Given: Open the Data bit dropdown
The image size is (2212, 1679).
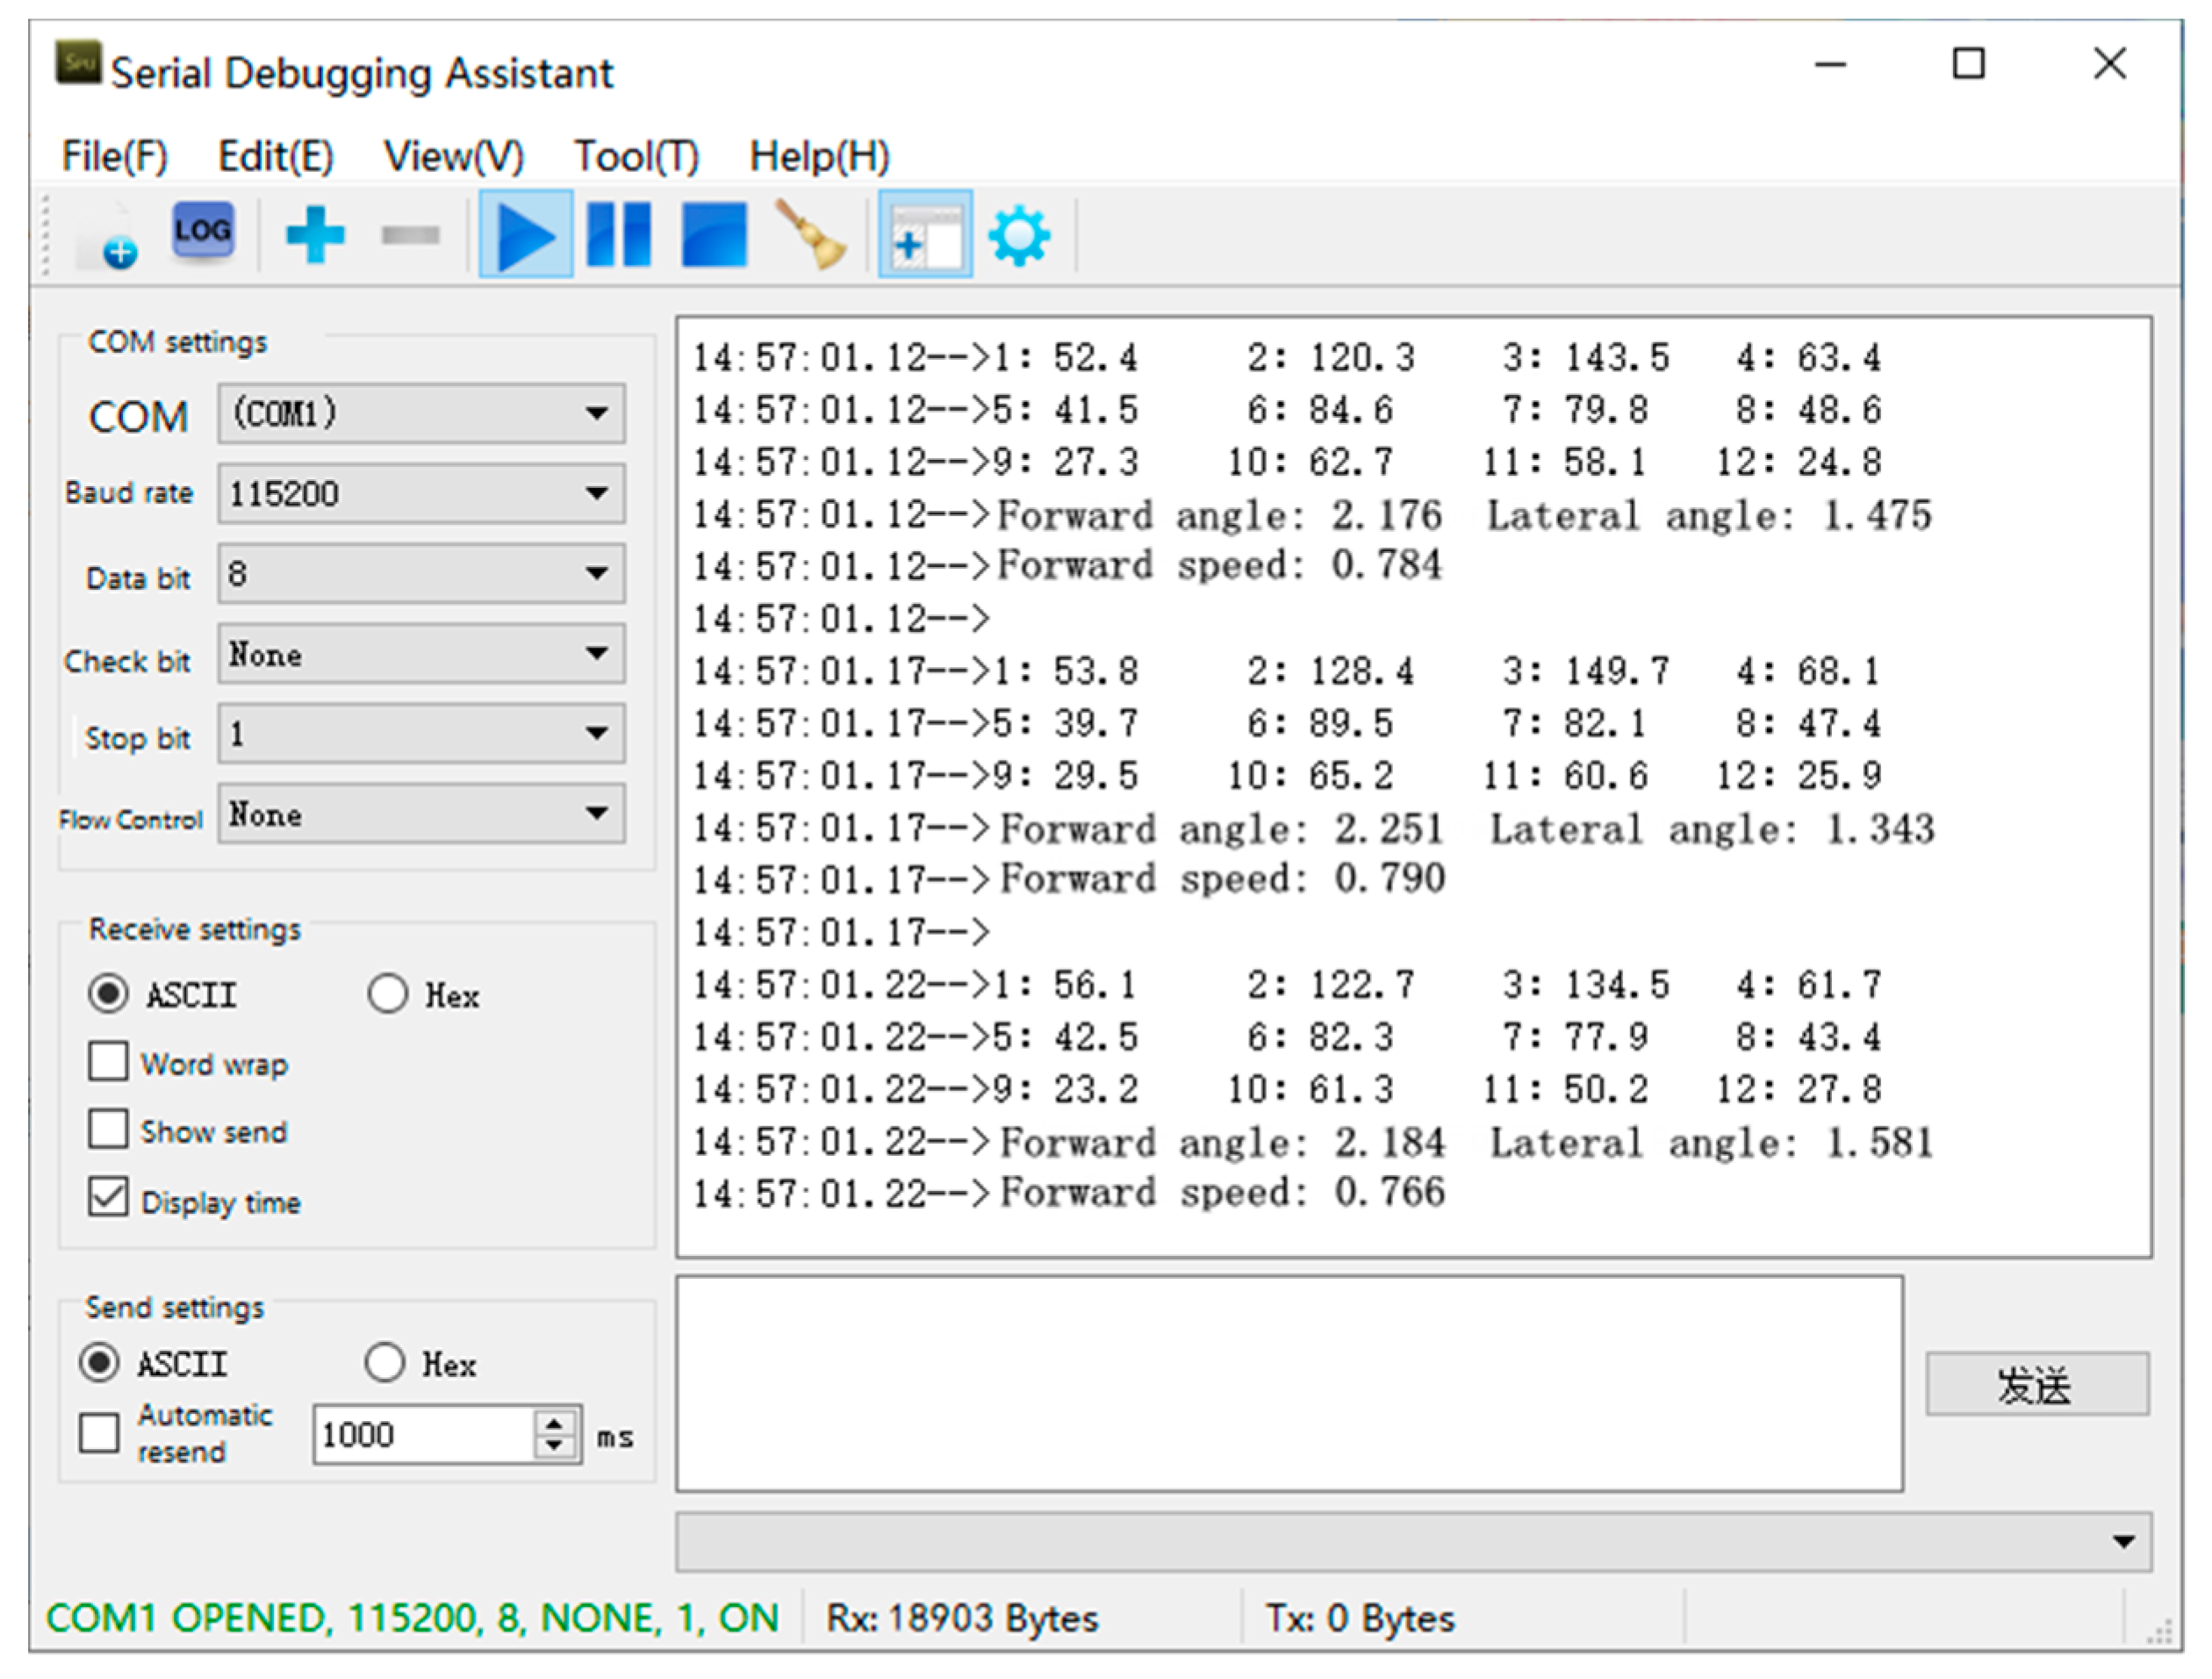Looking at the screenshot, I should click(422, 573).
